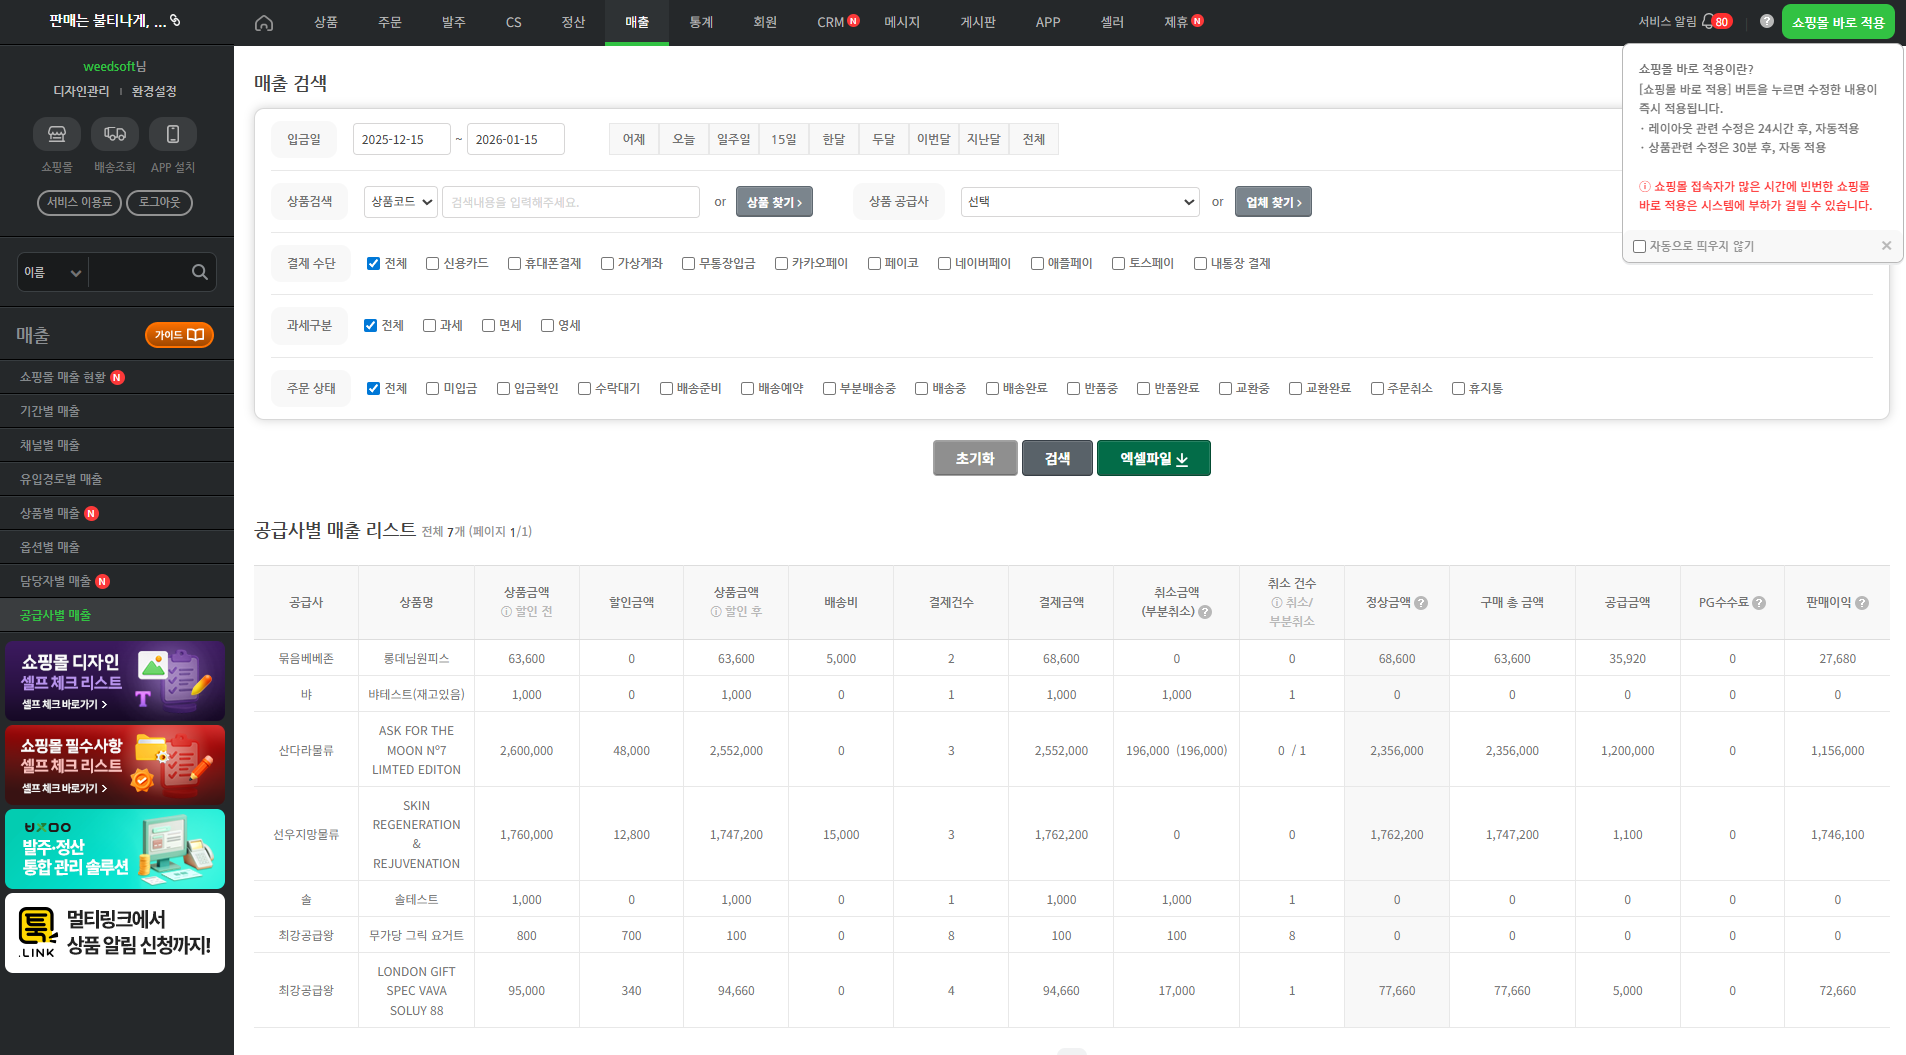Click the 롱데님원피스 product name cell
The width and height of the screenshot is (1906, 1055).
[416, 658]
